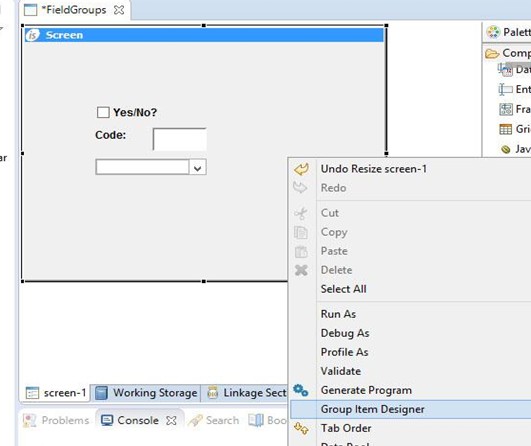Select the Java Bean palette component
531x446 pixels.
(x=515, y=149)
